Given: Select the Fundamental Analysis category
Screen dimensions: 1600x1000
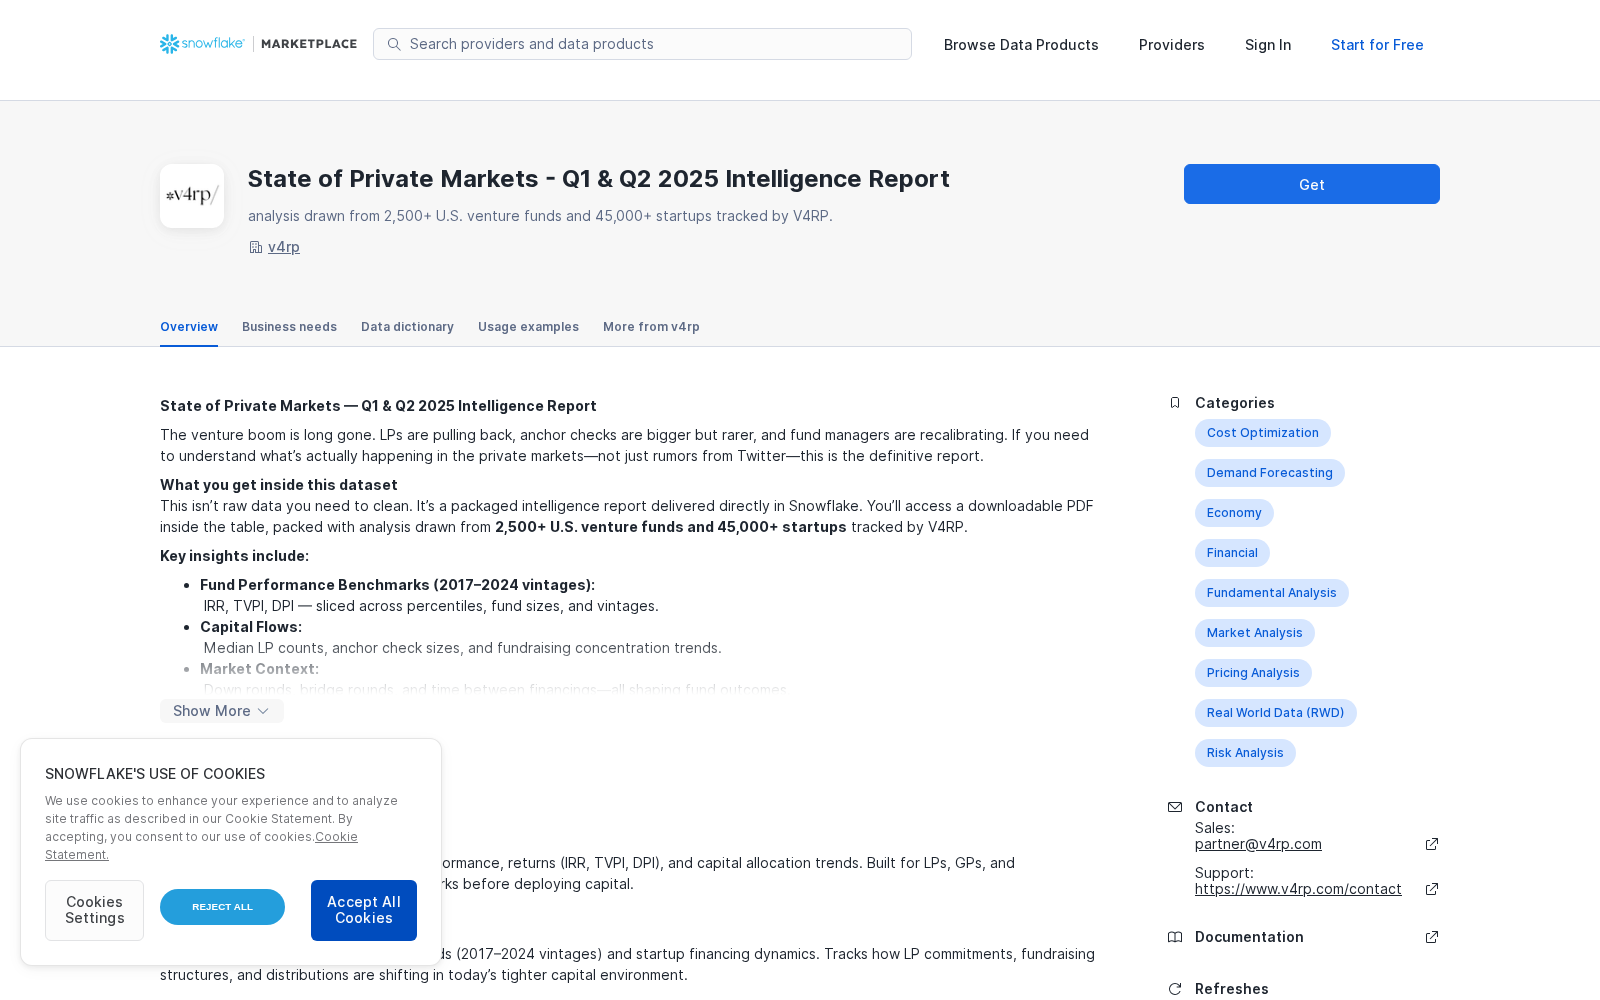Looking at the screenshot, I should pos(1272,593).
